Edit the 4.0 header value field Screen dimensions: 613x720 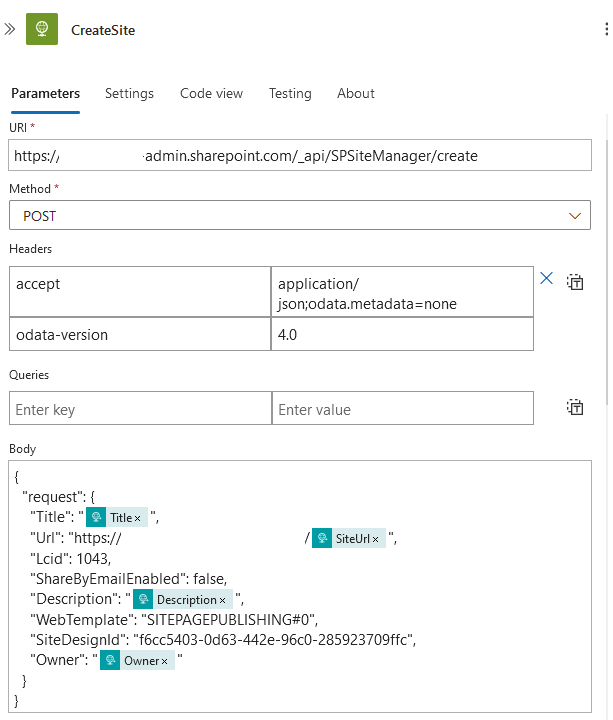click(x=402, y=334)
